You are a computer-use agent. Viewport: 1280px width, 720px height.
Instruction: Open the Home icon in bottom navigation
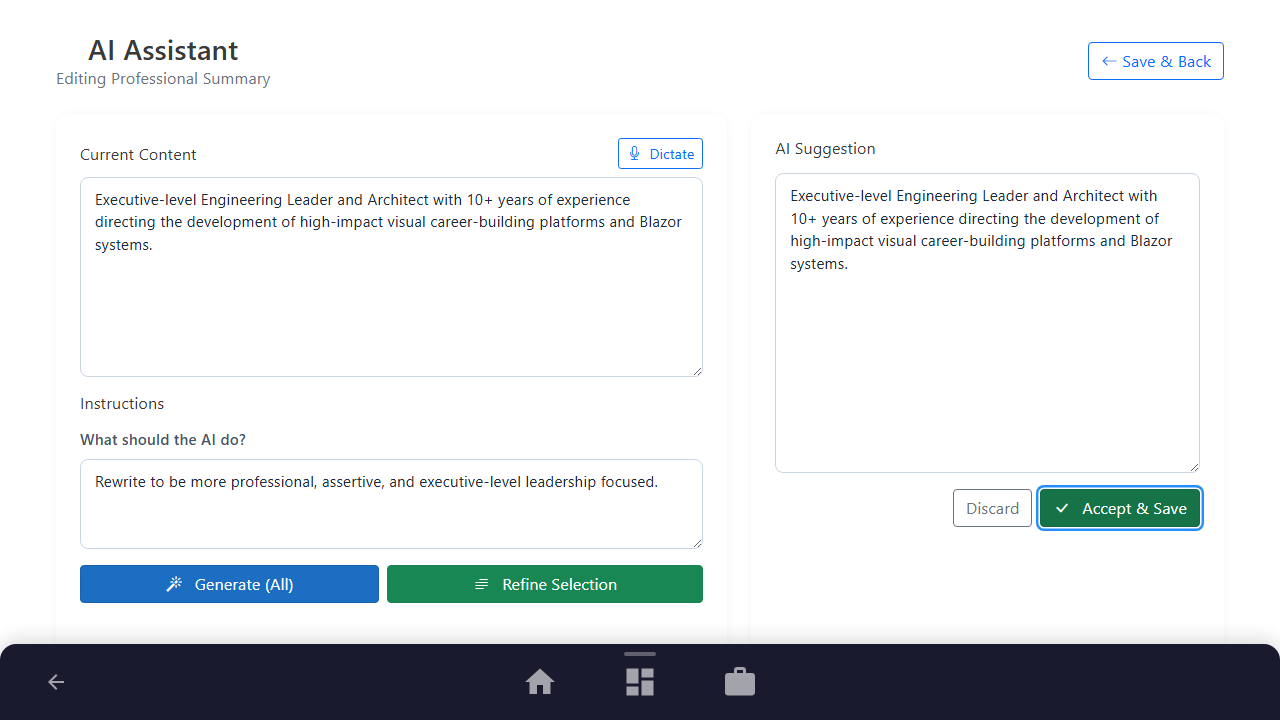coord(540,682)
